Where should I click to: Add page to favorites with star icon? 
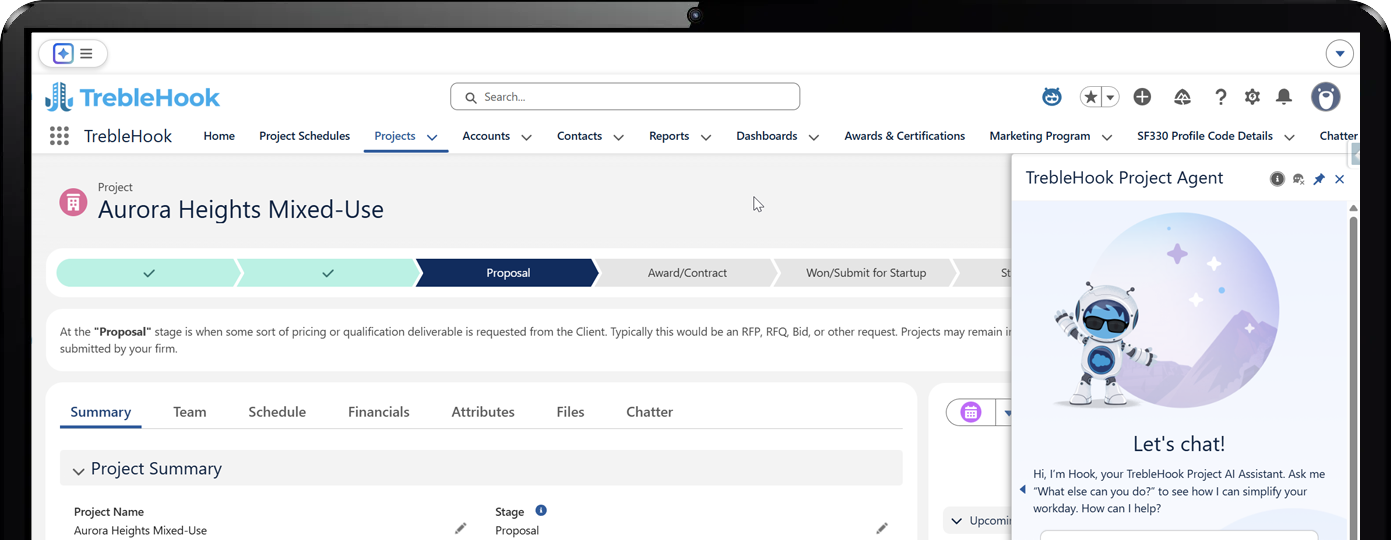[1091, 97]
